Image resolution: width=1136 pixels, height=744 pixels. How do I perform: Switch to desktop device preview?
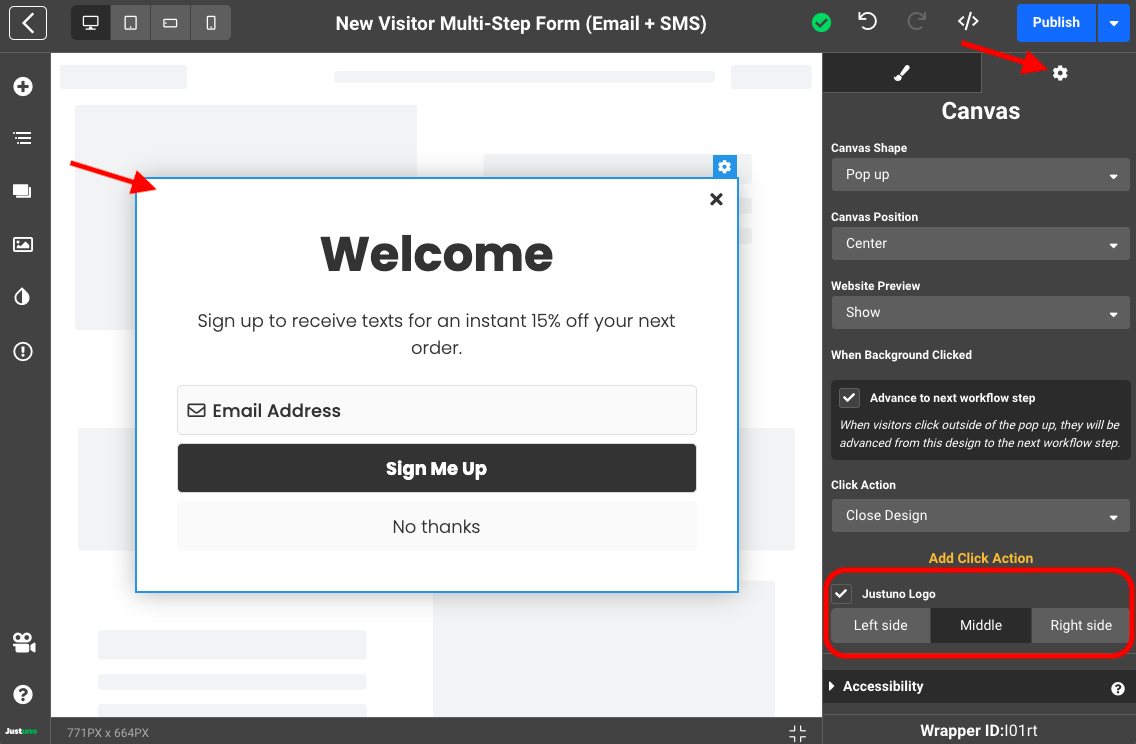91,23
